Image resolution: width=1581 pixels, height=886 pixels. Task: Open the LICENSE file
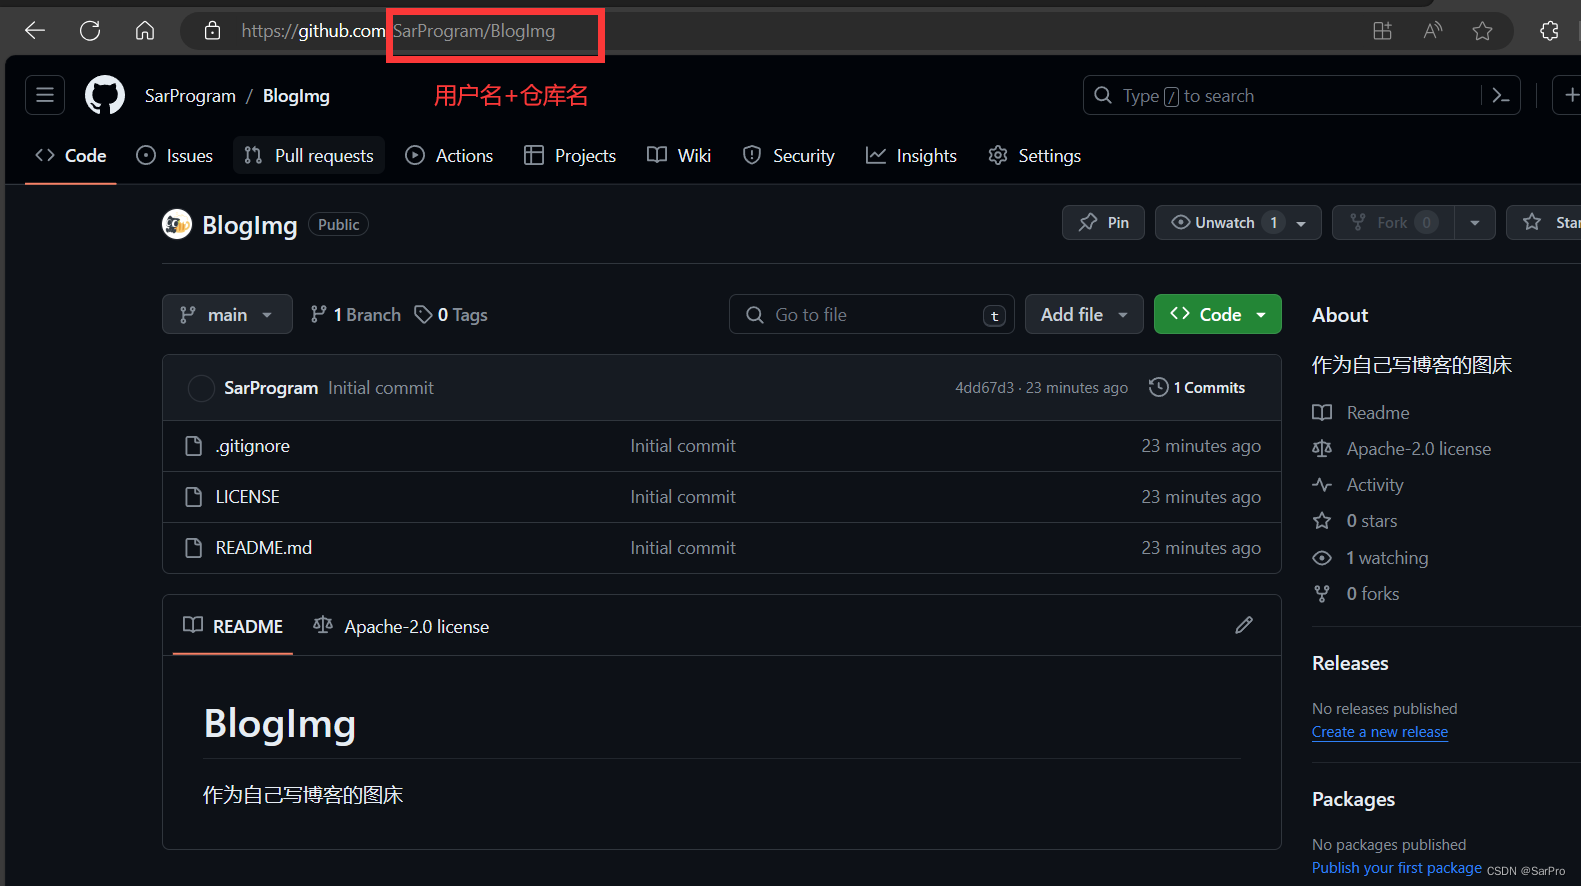pos(247,497)
